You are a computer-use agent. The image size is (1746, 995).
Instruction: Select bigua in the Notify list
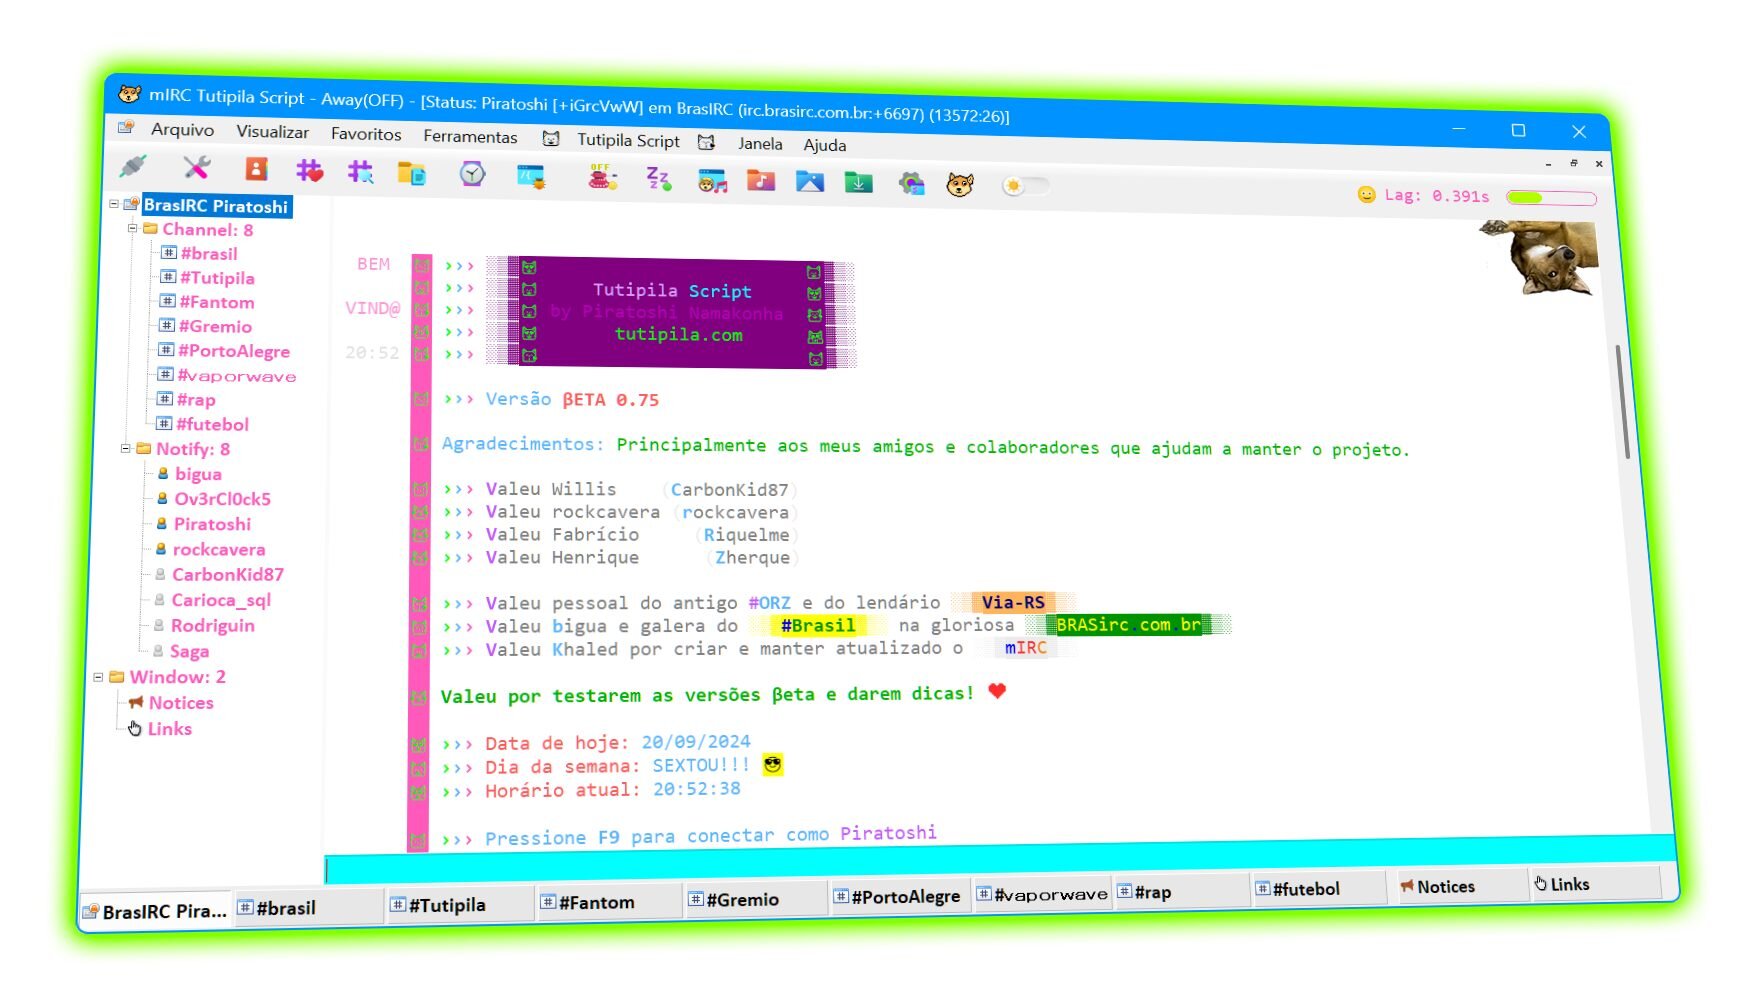click(198, 474)
